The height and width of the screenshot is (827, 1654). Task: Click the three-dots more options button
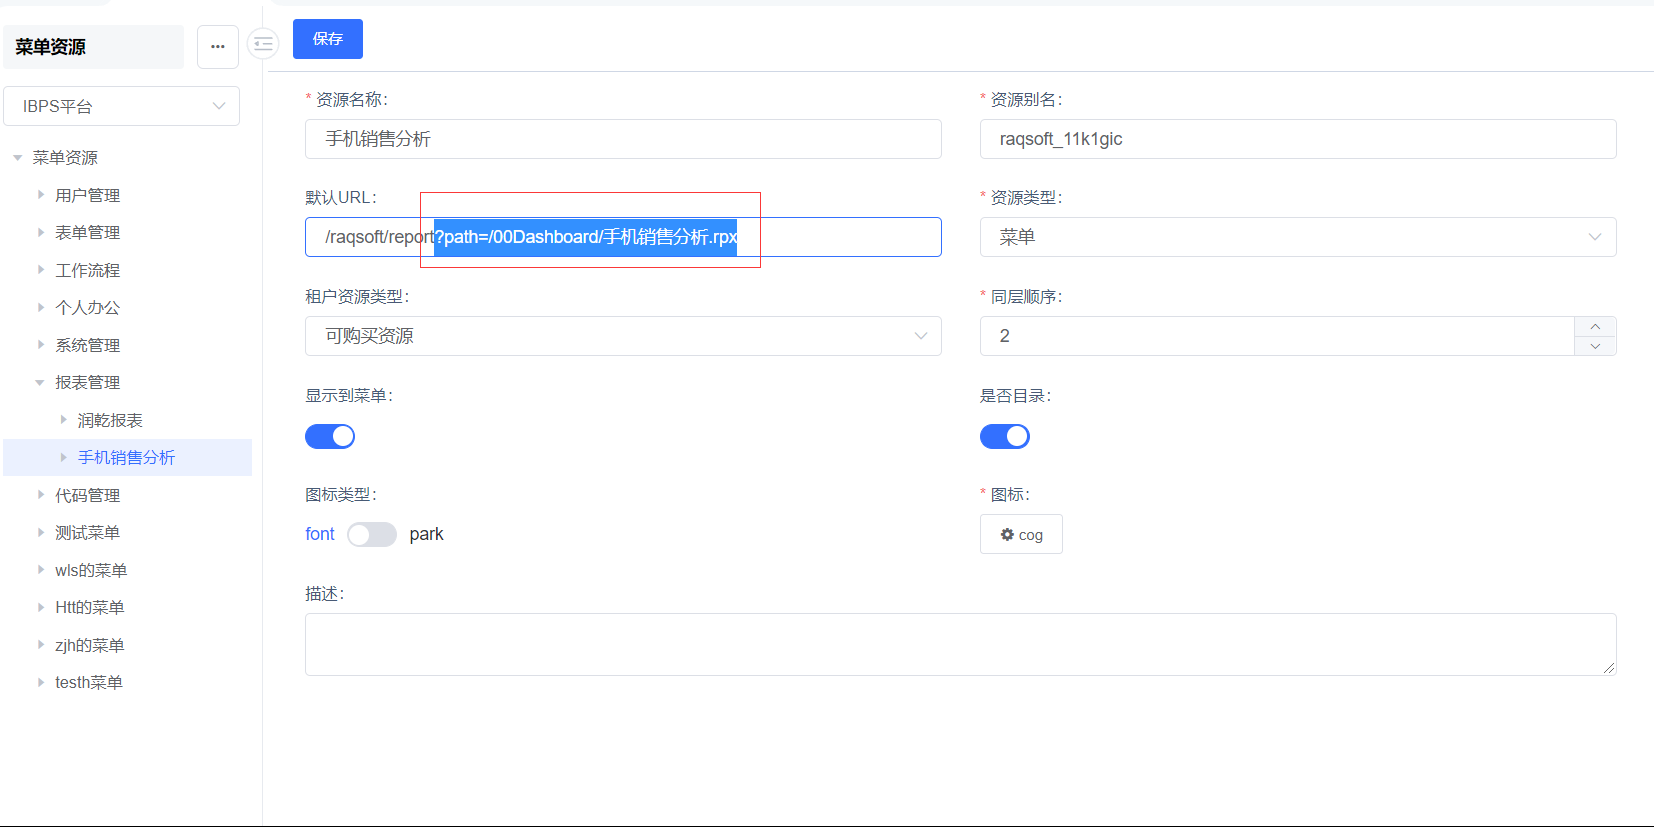[x=218, y=47]
